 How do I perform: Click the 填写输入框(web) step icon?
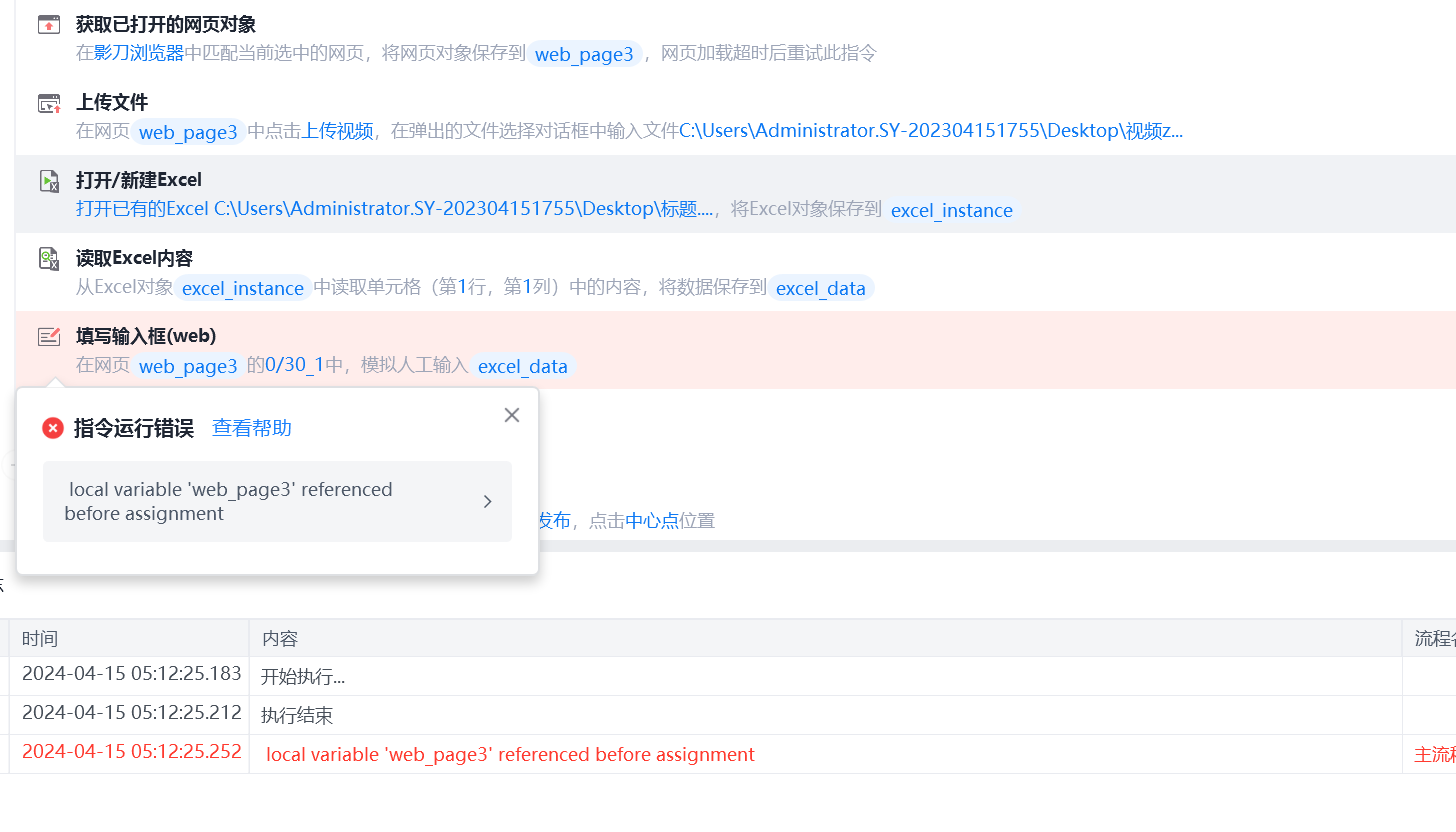[49, 337]
